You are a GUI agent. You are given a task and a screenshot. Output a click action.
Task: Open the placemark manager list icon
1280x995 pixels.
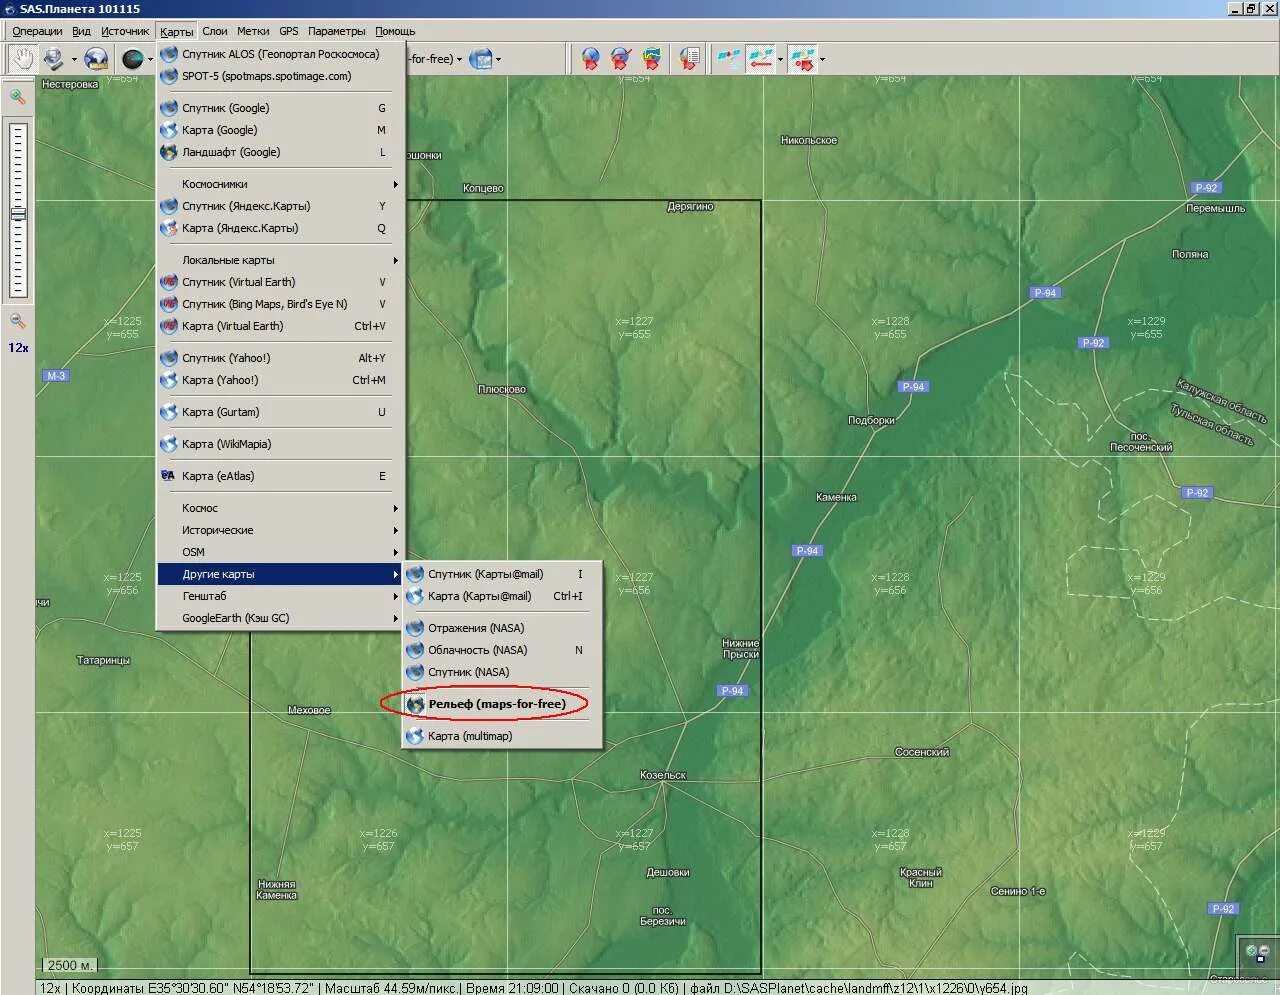pyautogui.click(x=689, y=59)
